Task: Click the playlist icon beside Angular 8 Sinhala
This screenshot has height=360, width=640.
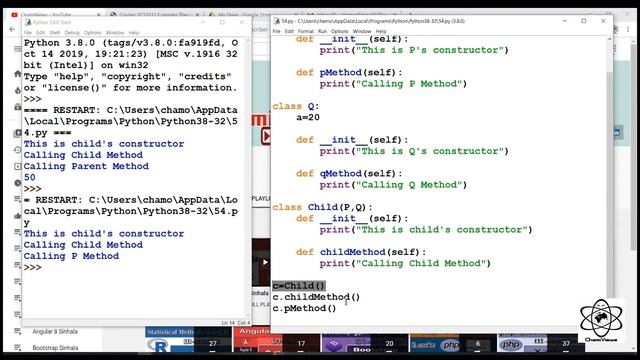Action: tap(18, 331)
